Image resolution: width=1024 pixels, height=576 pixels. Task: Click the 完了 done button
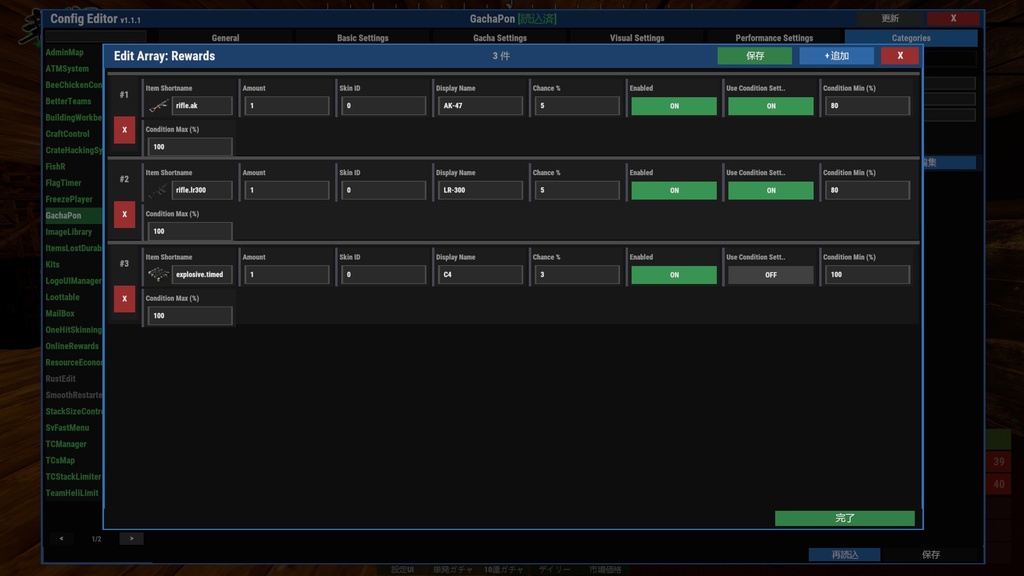tap(844, 518)
